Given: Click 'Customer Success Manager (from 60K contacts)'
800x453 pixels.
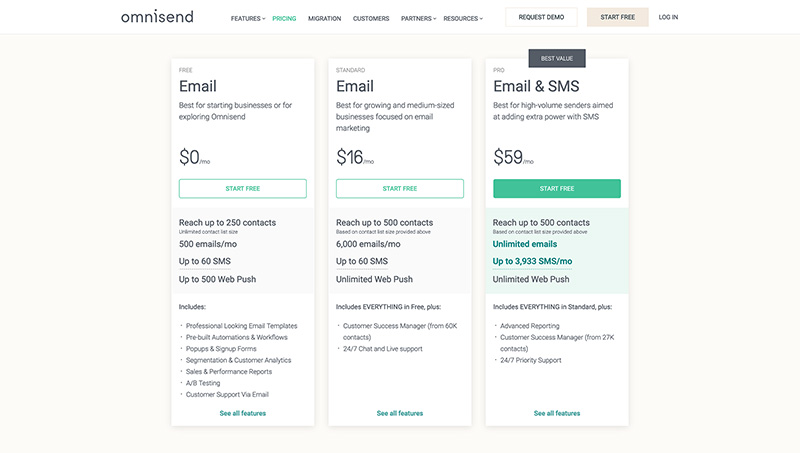Looking at the screenshot, I should [400, 332].
